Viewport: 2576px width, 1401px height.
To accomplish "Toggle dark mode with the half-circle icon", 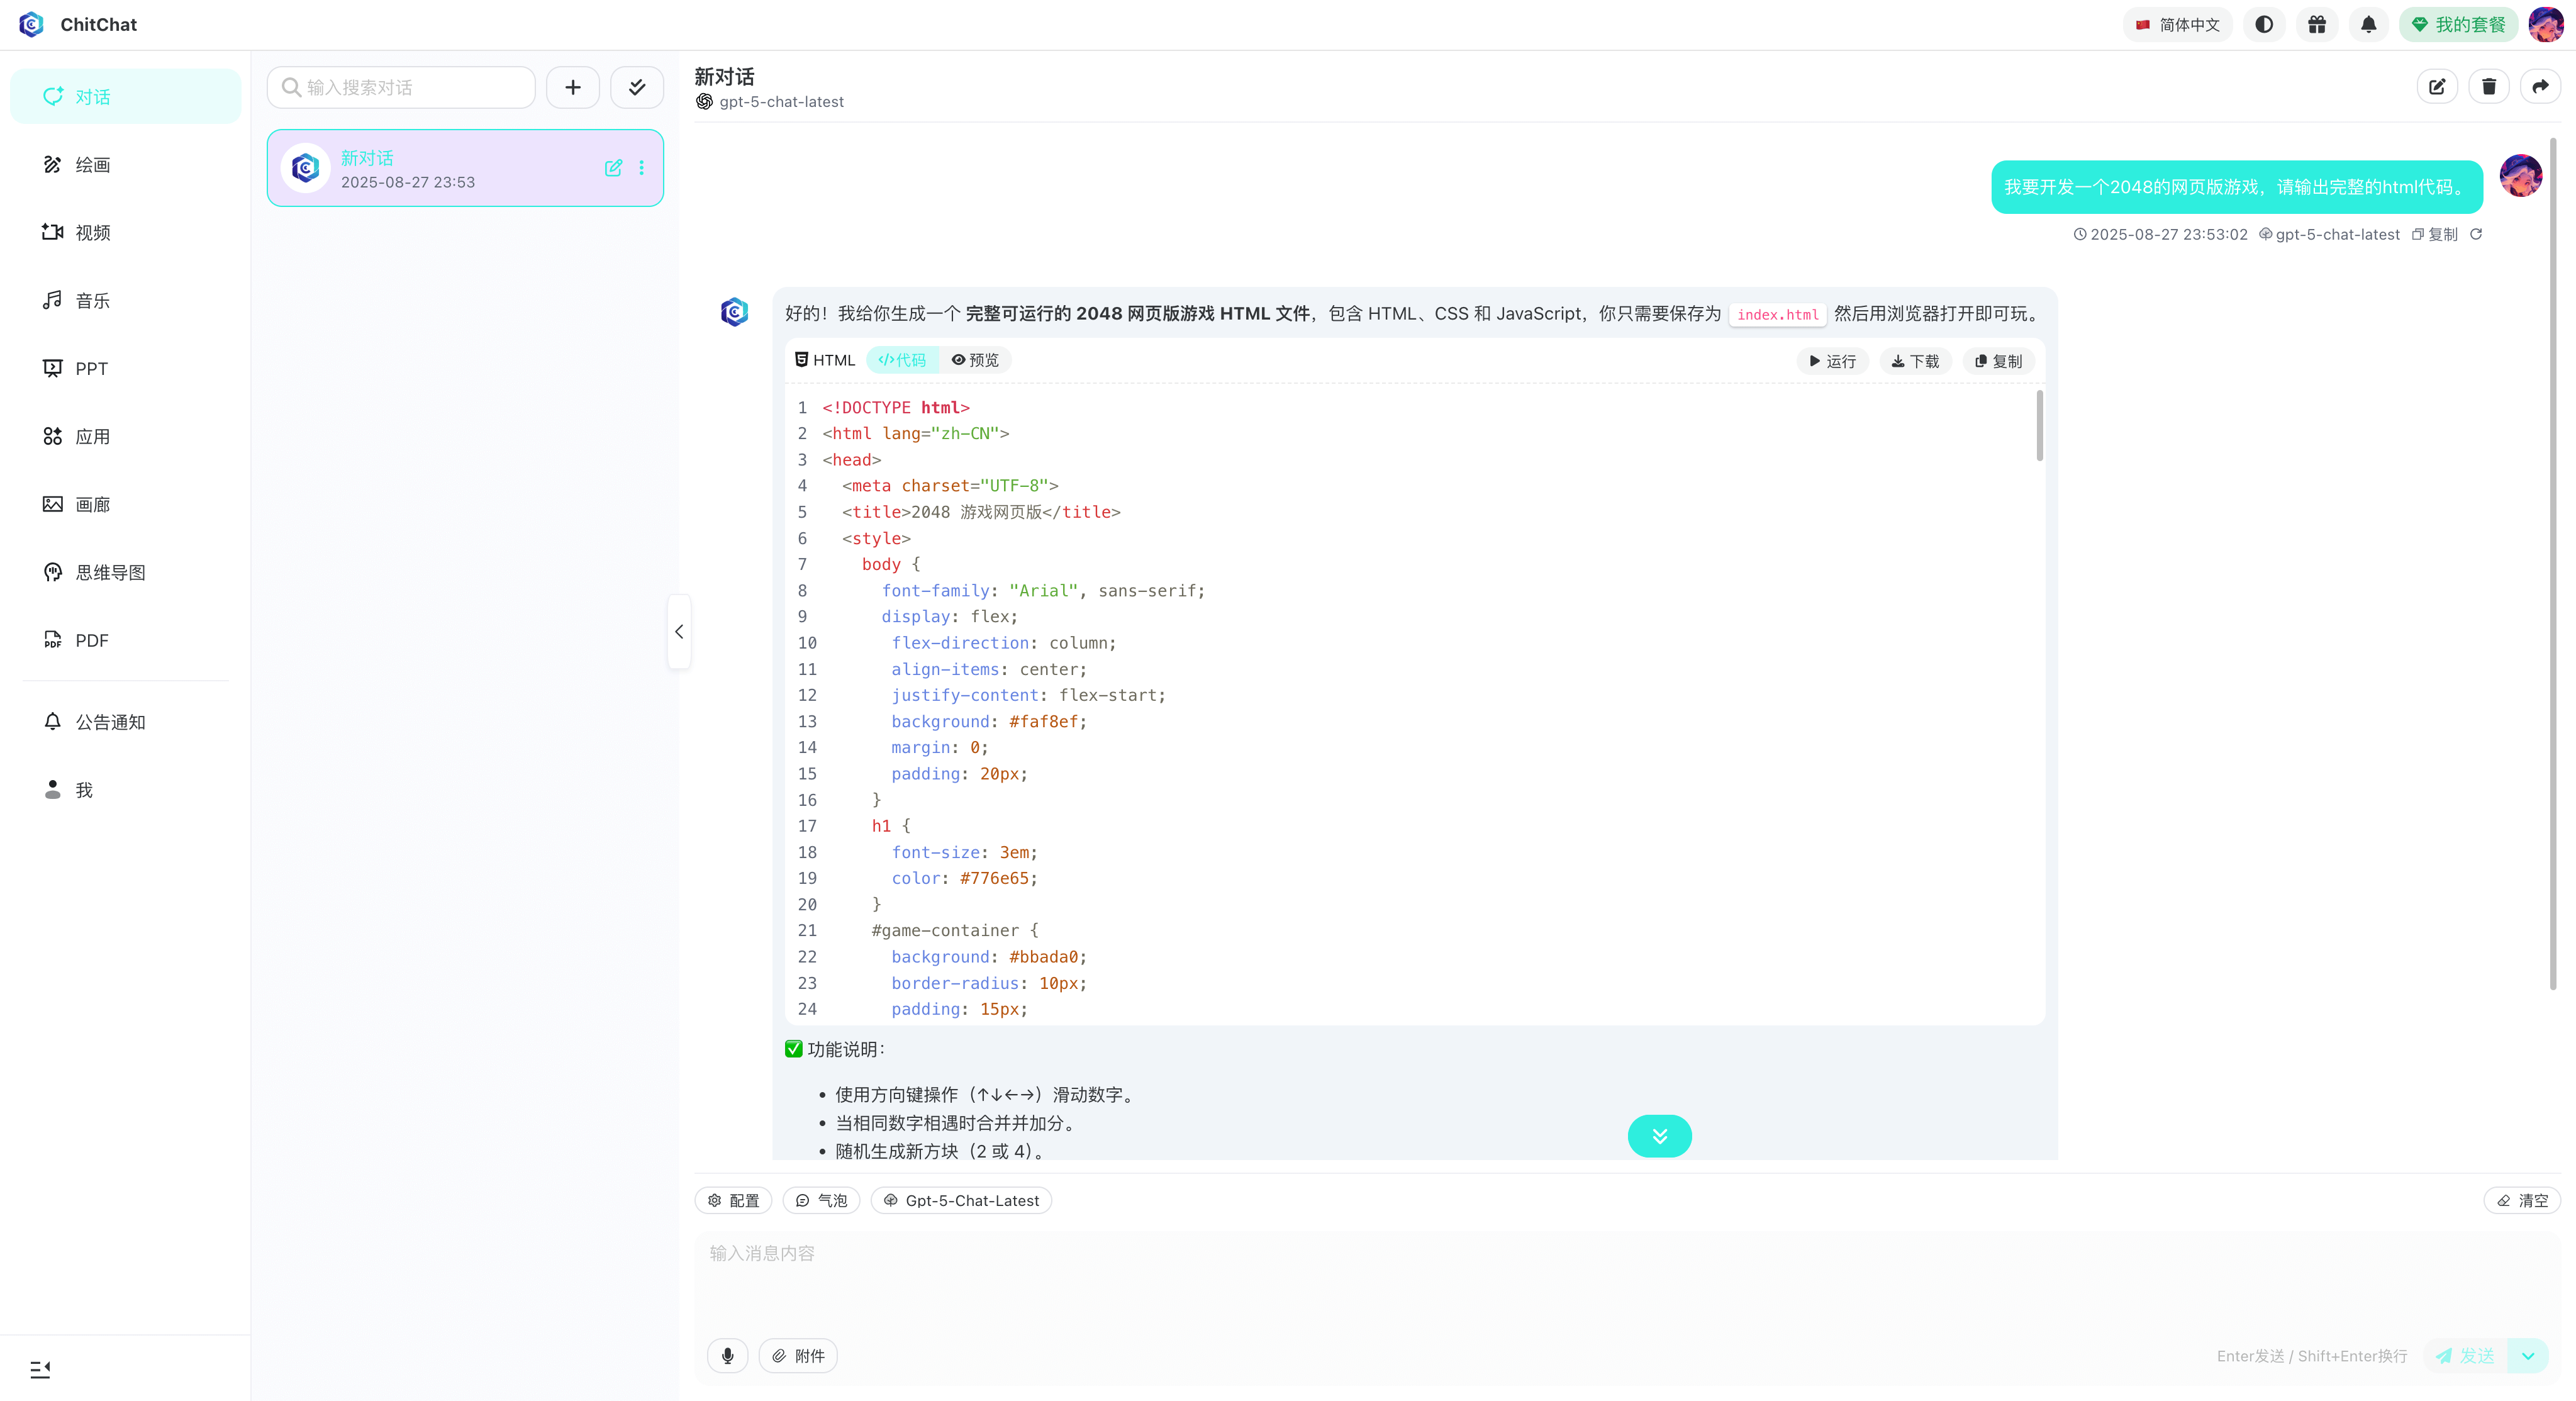I will [2264, 25].
